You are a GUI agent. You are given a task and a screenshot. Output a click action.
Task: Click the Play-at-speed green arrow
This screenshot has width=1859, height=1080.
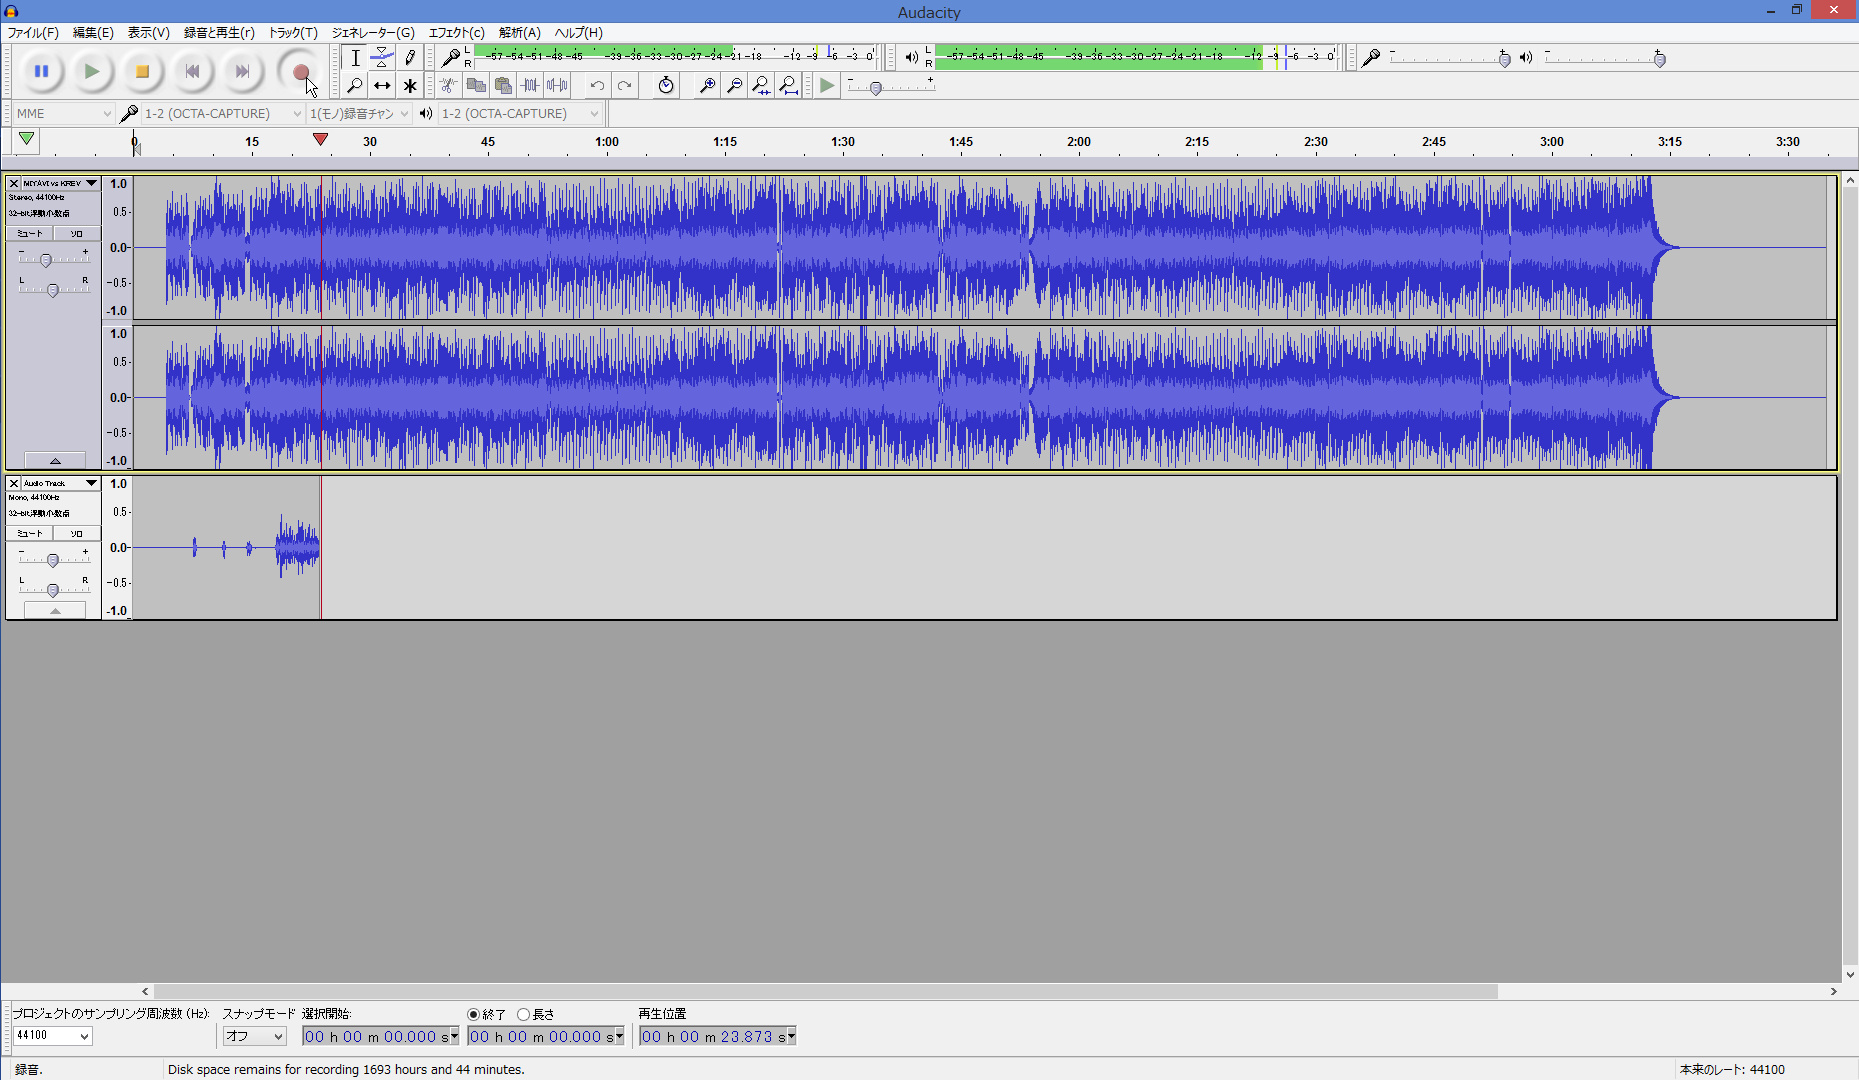[x=827, y=86]
